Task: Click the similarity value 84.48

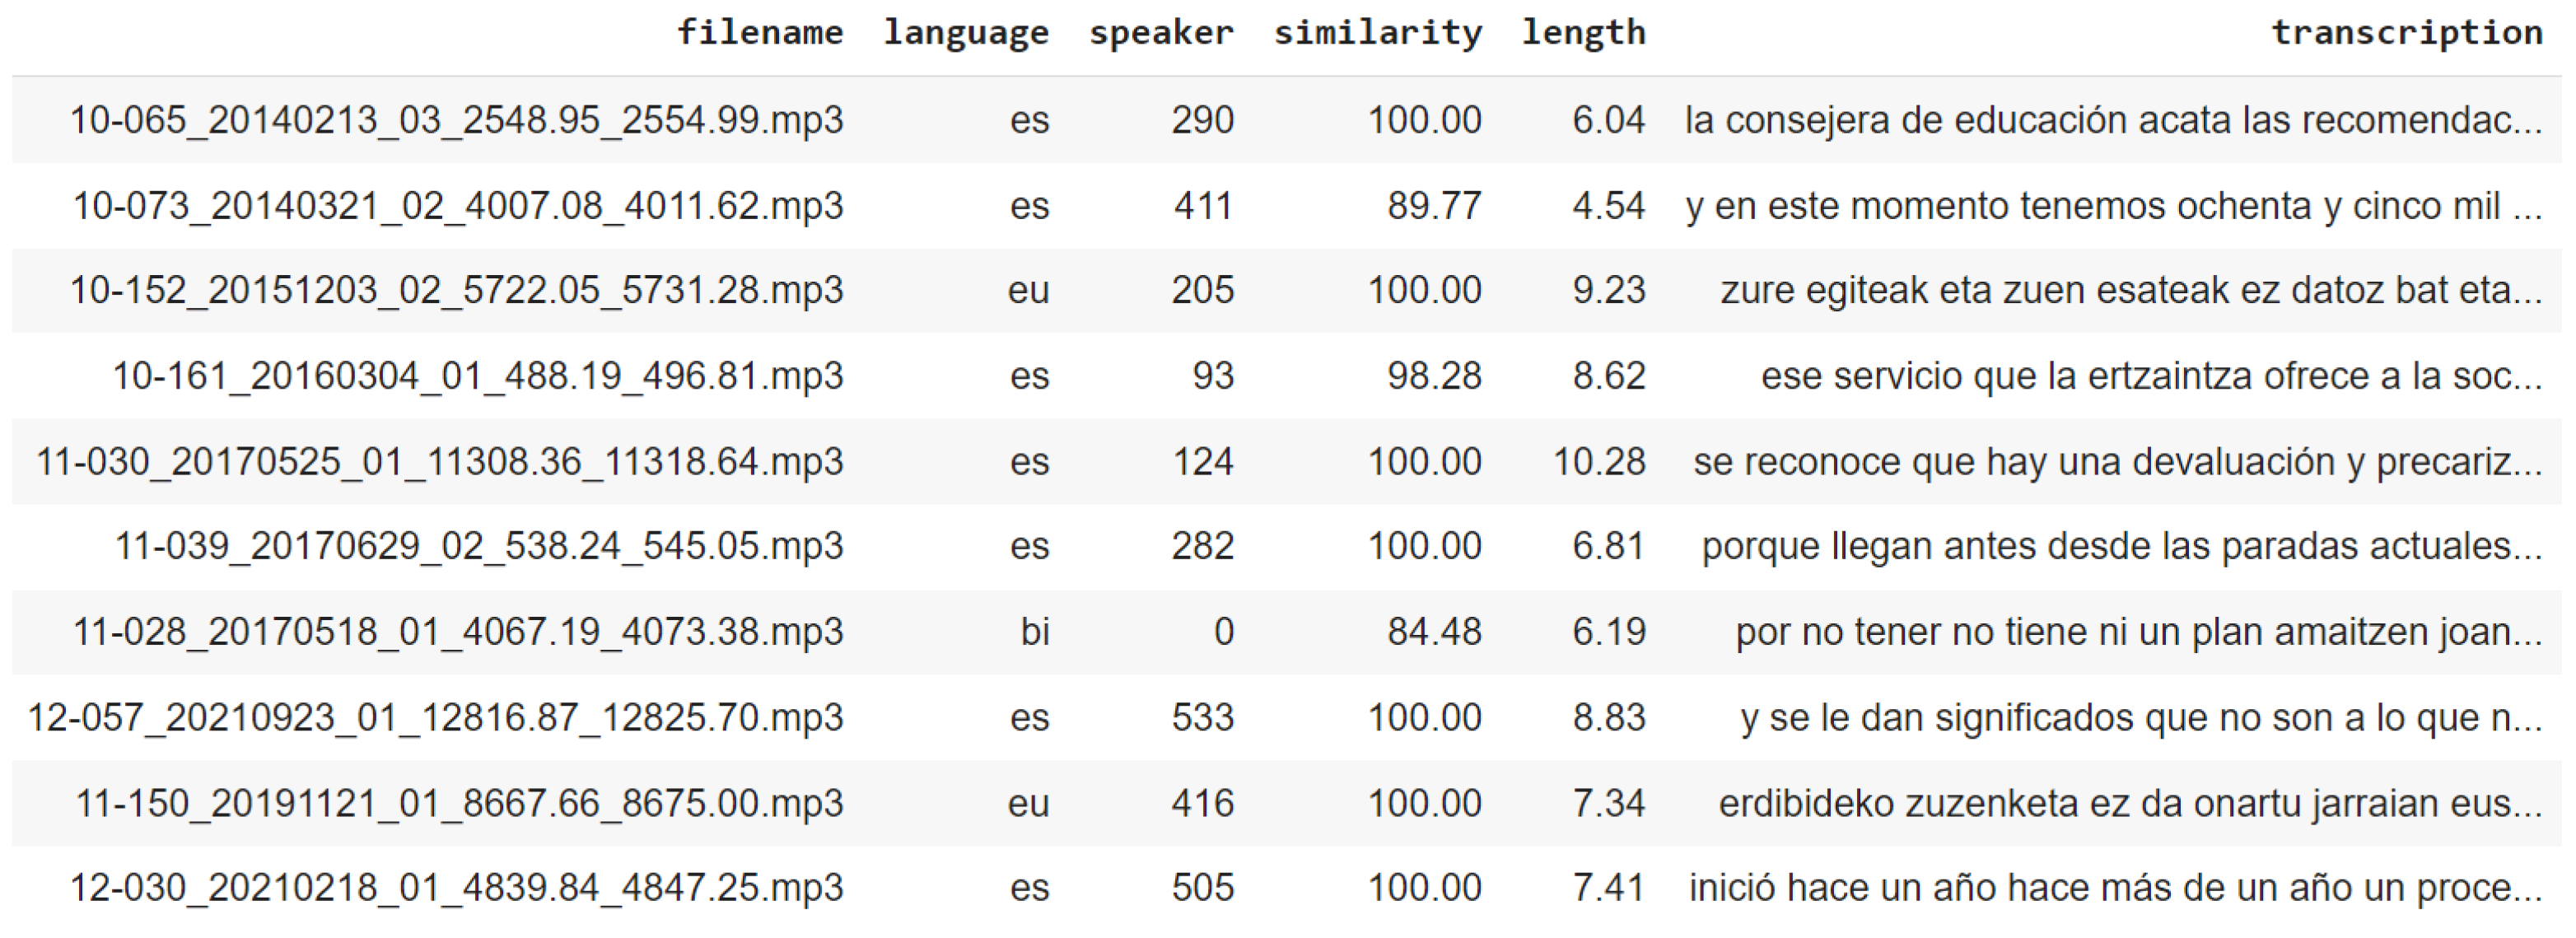Action: pos(1433,632)
